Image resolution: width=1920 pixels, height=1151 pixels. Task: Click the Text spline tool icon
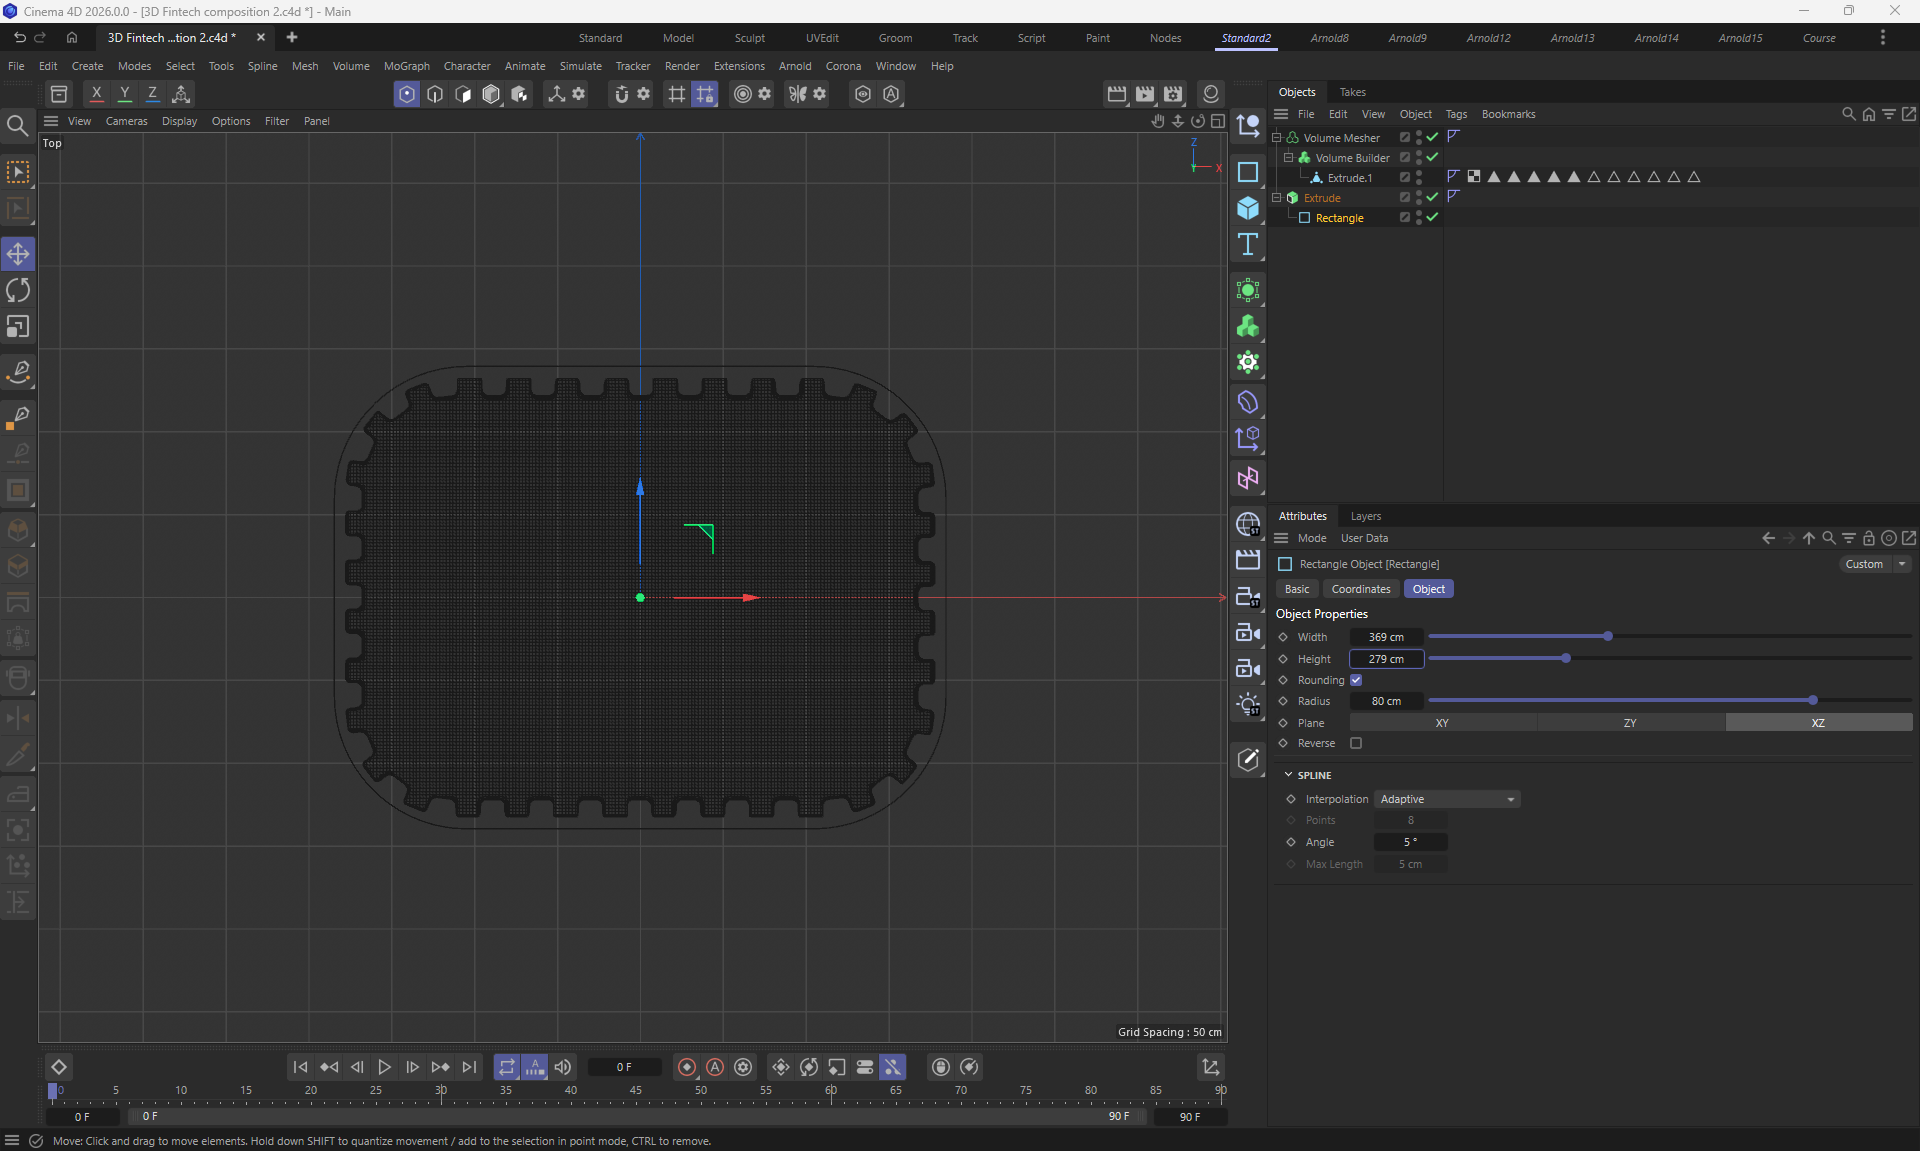click(1247, 245)
